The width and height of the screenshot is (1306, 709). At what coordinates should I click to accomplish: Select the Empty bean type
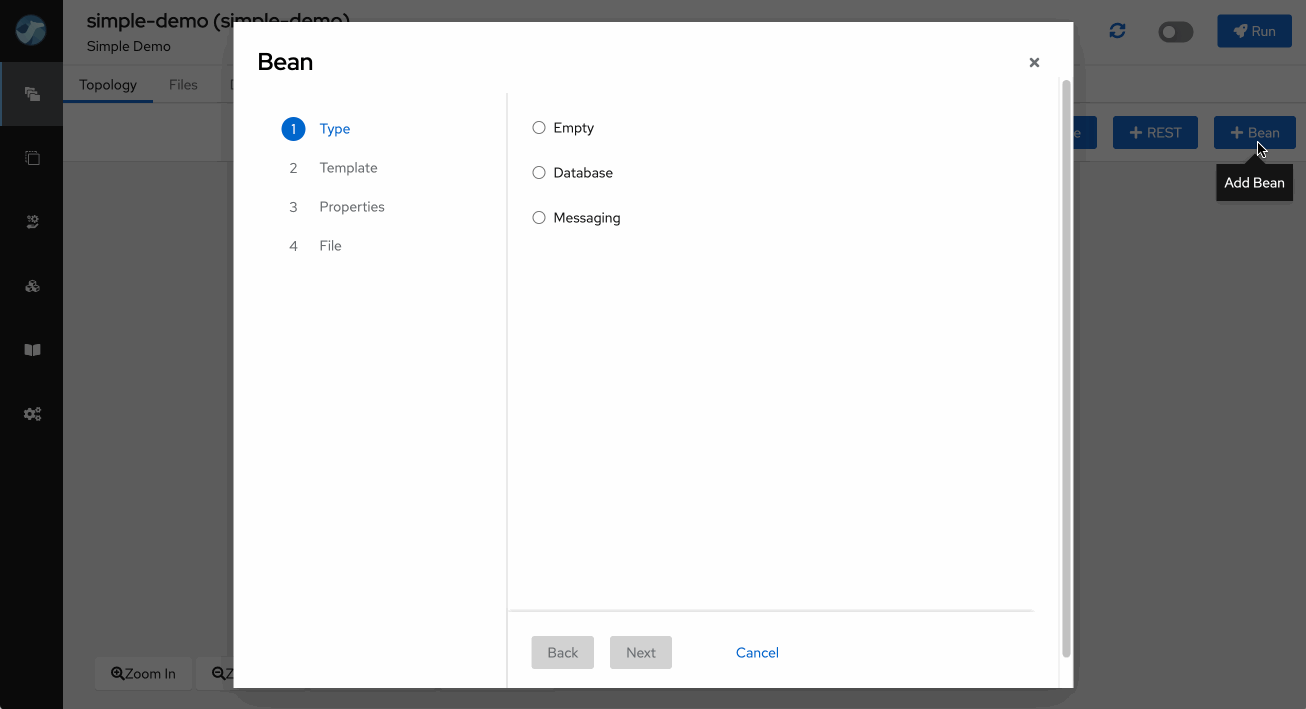pyautogui.click(x=539, y=128)
